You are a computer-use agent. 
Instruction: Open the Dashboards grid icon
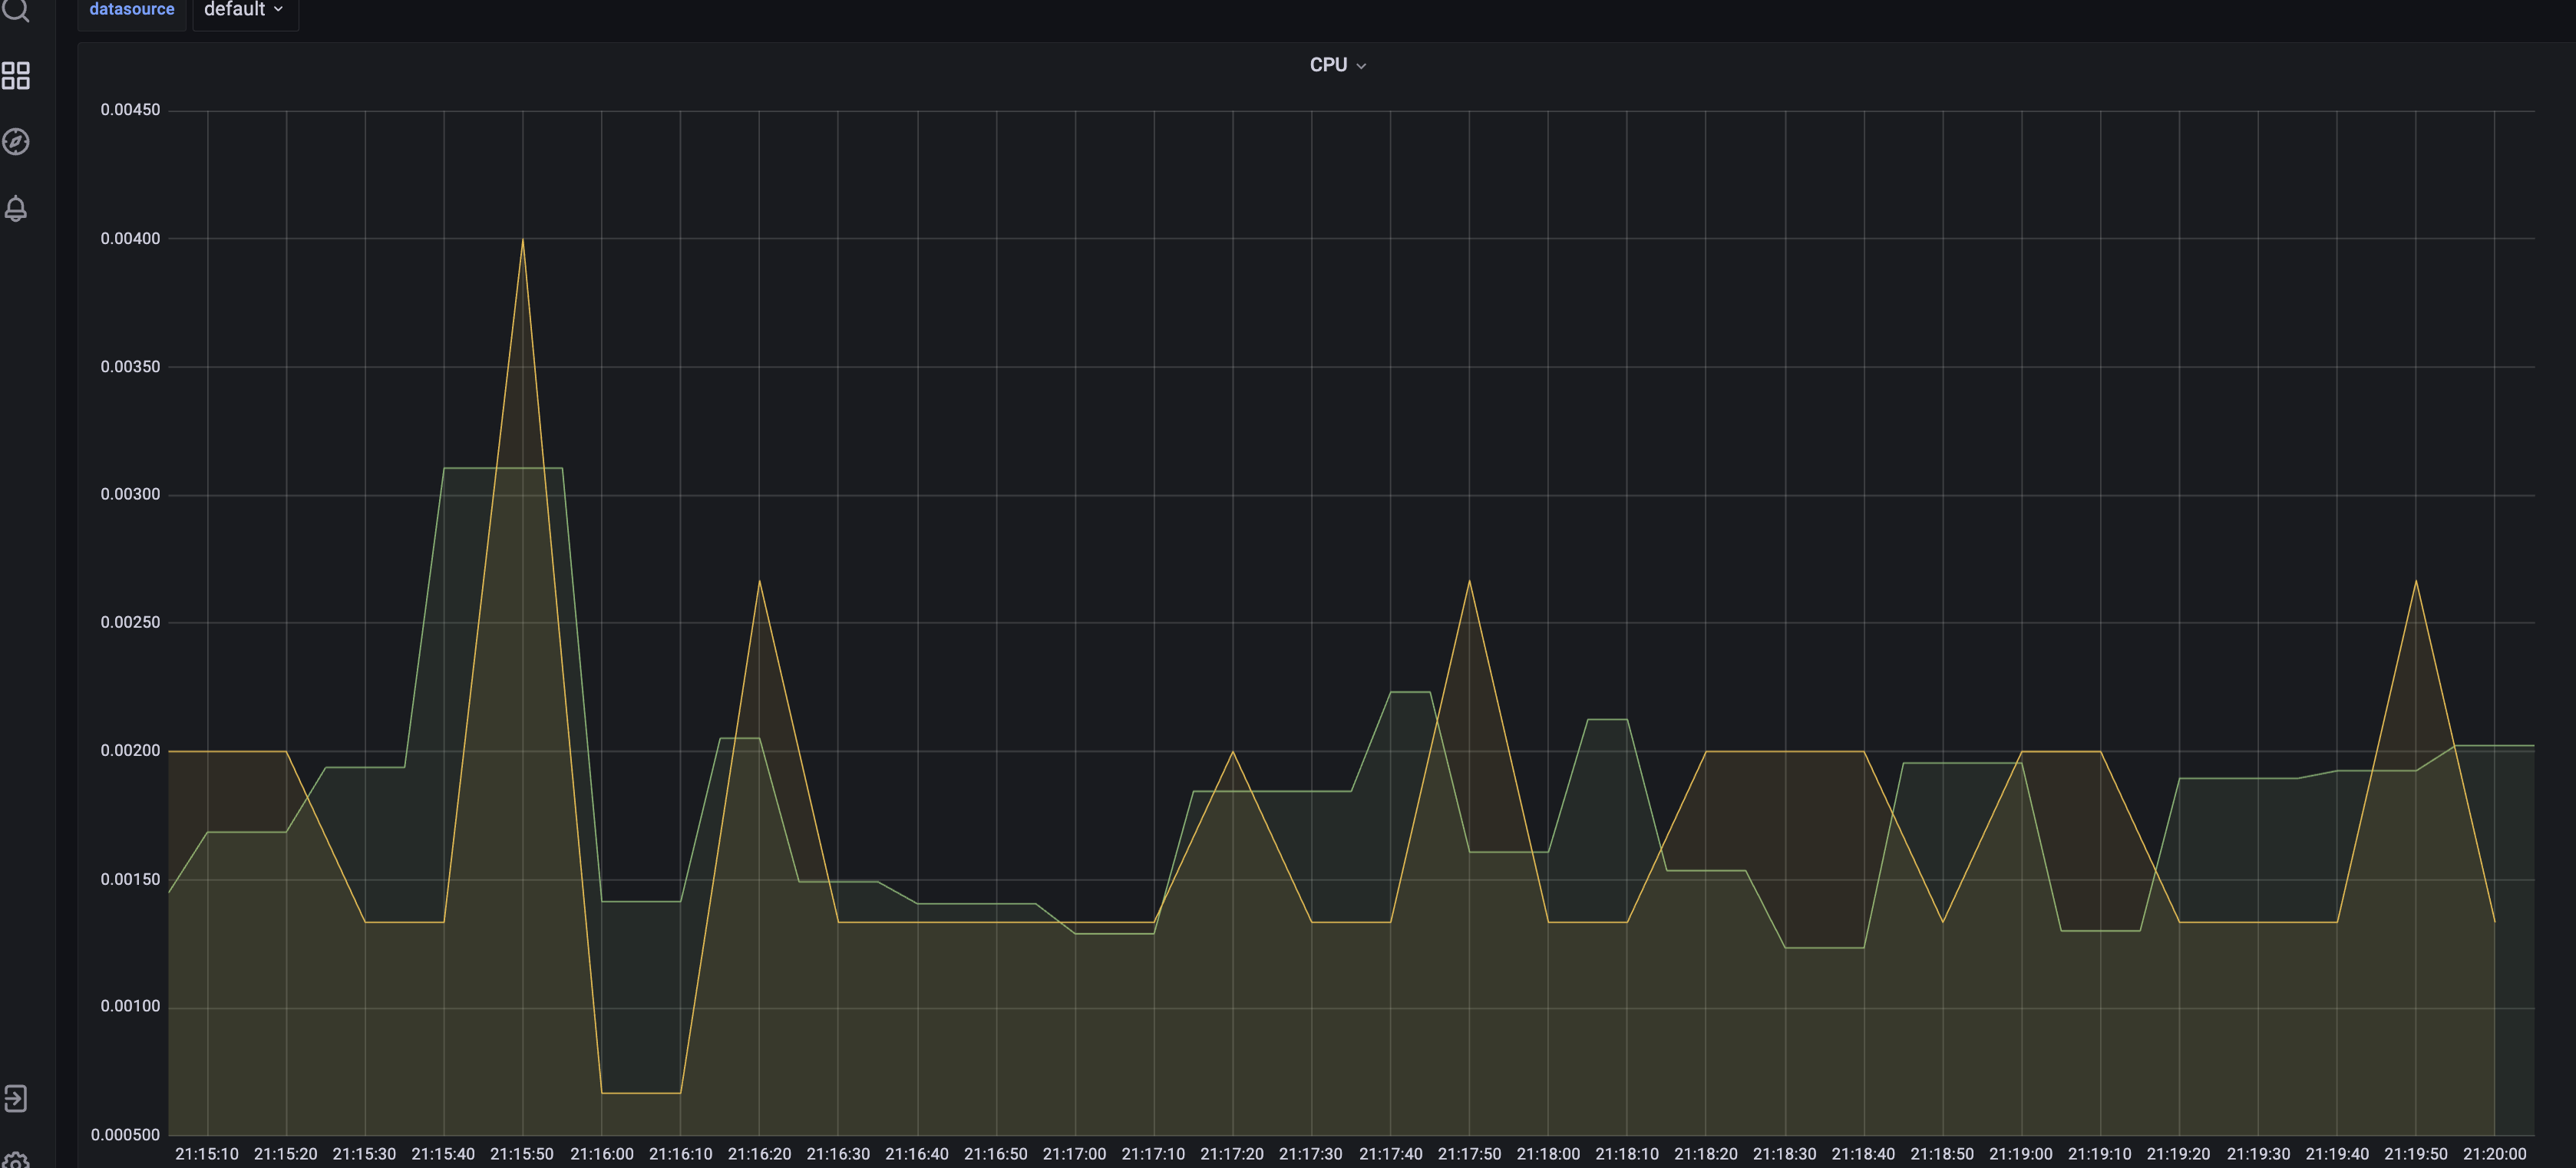click(16, 76)
